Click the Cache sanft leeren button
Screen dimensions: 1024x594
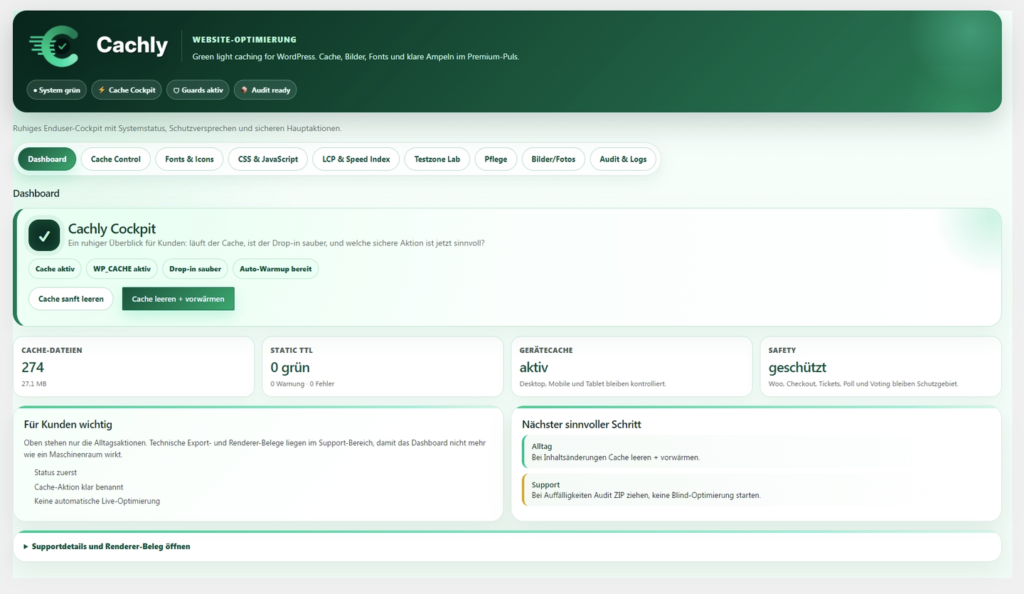tap(71, 299)
